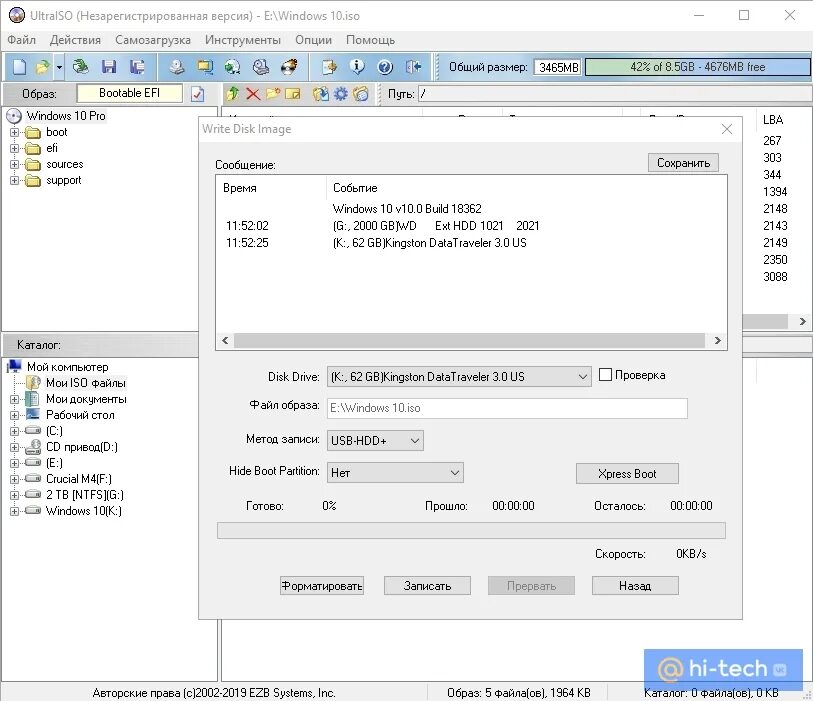Open the Помощь menu
Image resolution: width=813 pixels, height=701 pixels.
click(370, 40)
